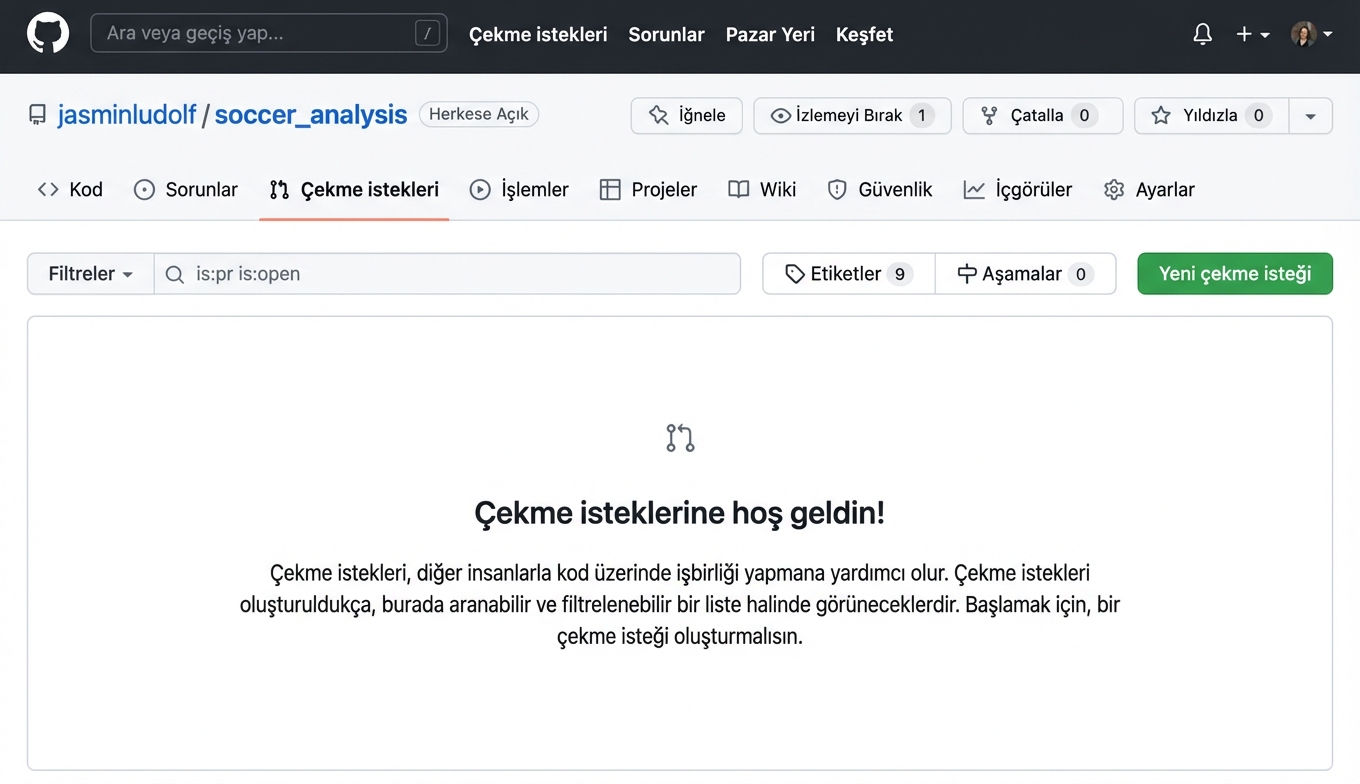Open your avatar profile picture

pyautogui.click(x=1303, y=33)
